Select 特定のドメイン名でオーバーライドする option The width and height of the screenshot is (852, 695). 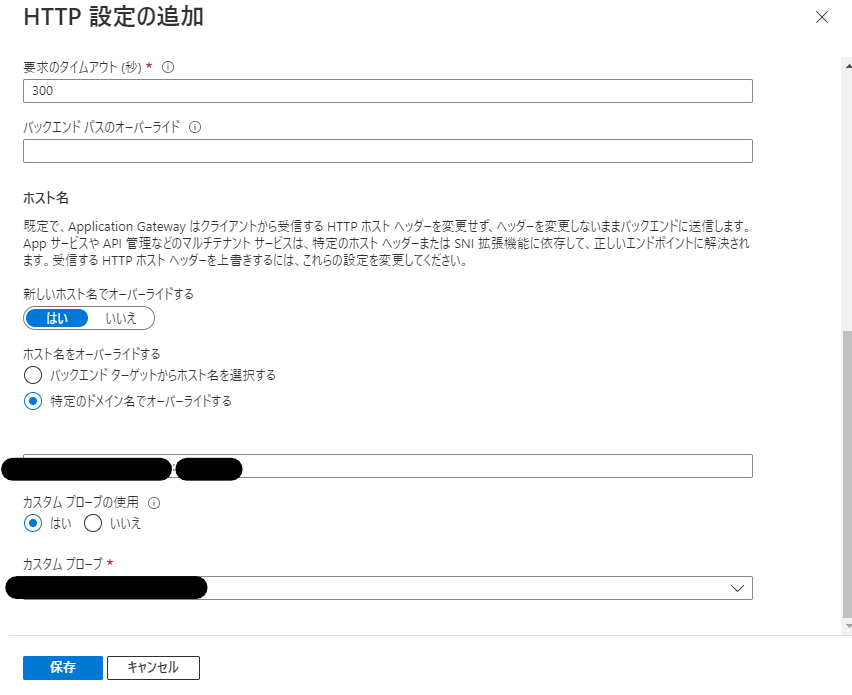[x=31, y=399]
